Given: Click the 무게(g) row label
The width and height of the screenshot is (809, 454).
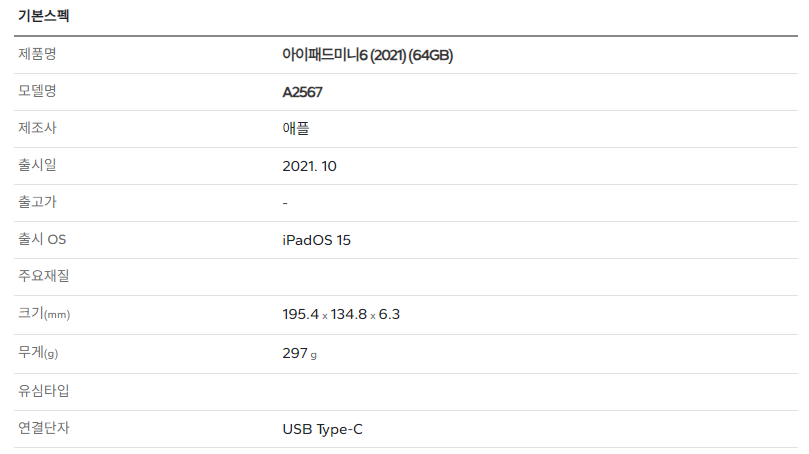Looking at the screenshot, I should tap(38, 352).
